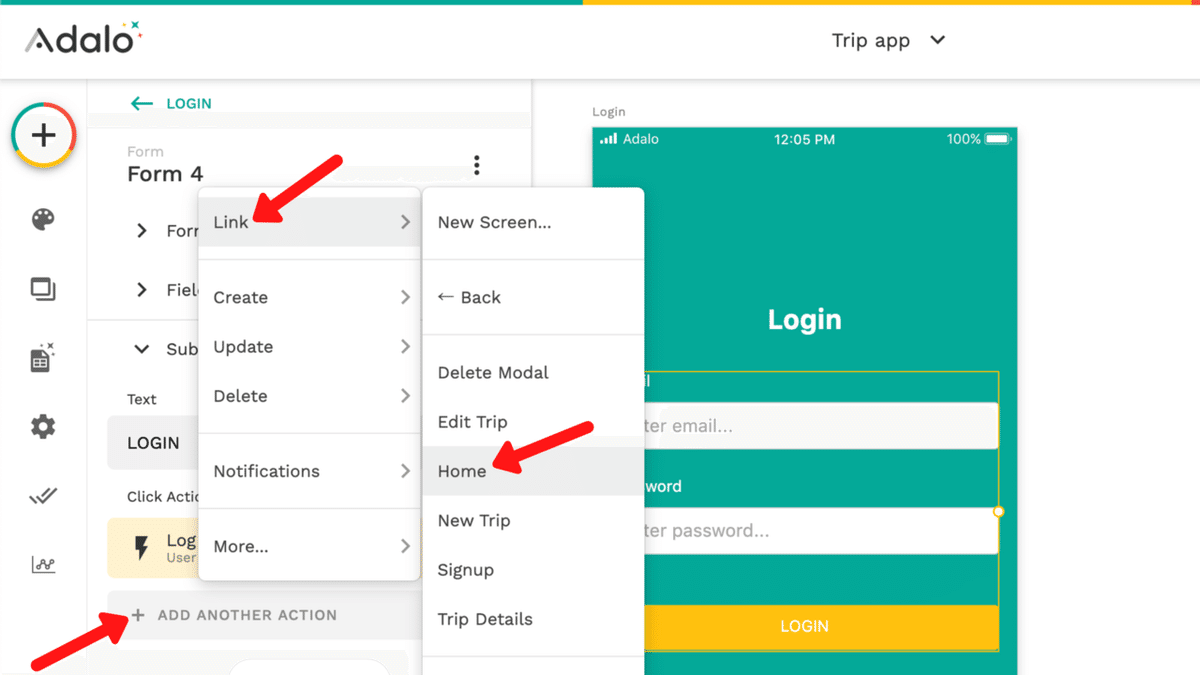Screen dimensions: 1200x675
Task: Click the form resize handle on canvas
Action: tap(998, 511)
